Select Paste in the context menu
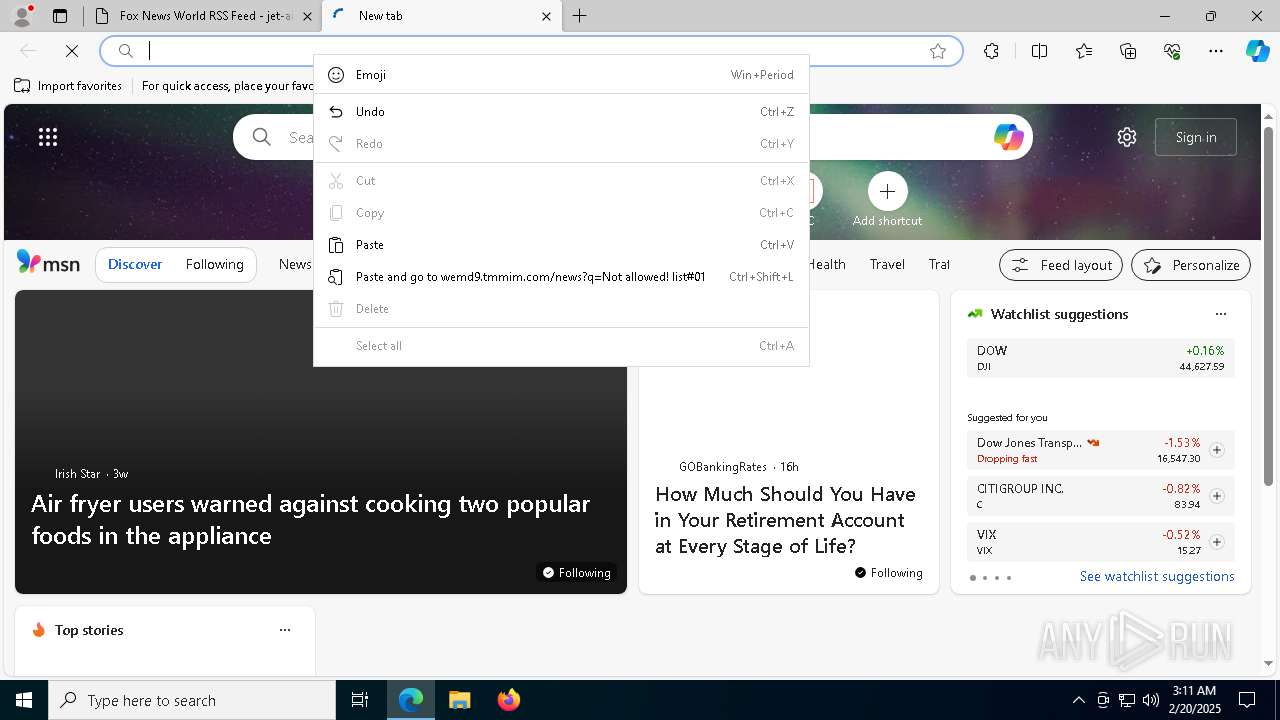Image resolution: width=1280 pixels, height=720 pixels. tap(561, 245)
